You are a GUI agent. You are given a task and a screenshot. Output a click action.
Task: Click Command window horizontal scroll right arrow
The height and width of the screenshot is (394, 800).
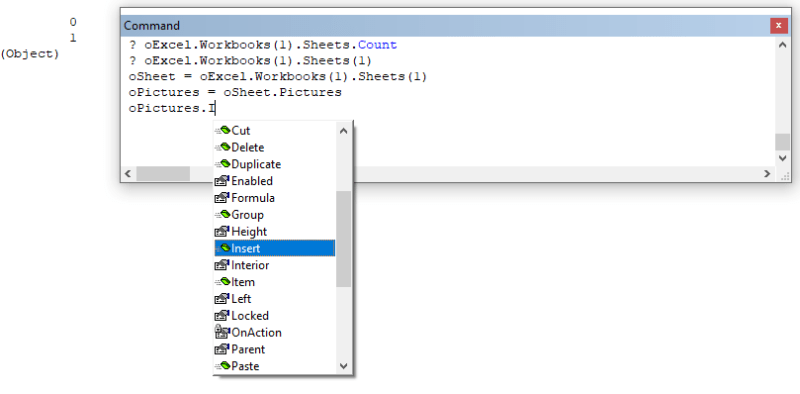pos(767,174)
